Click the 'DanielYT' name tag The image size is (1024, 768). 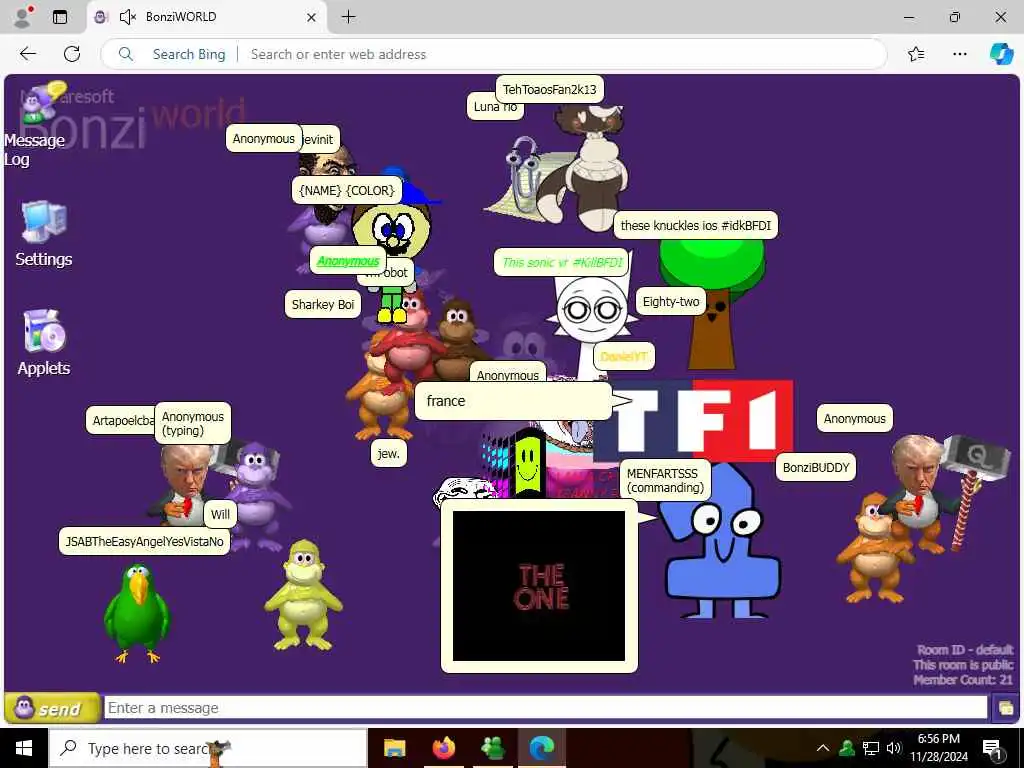[624, 356]
